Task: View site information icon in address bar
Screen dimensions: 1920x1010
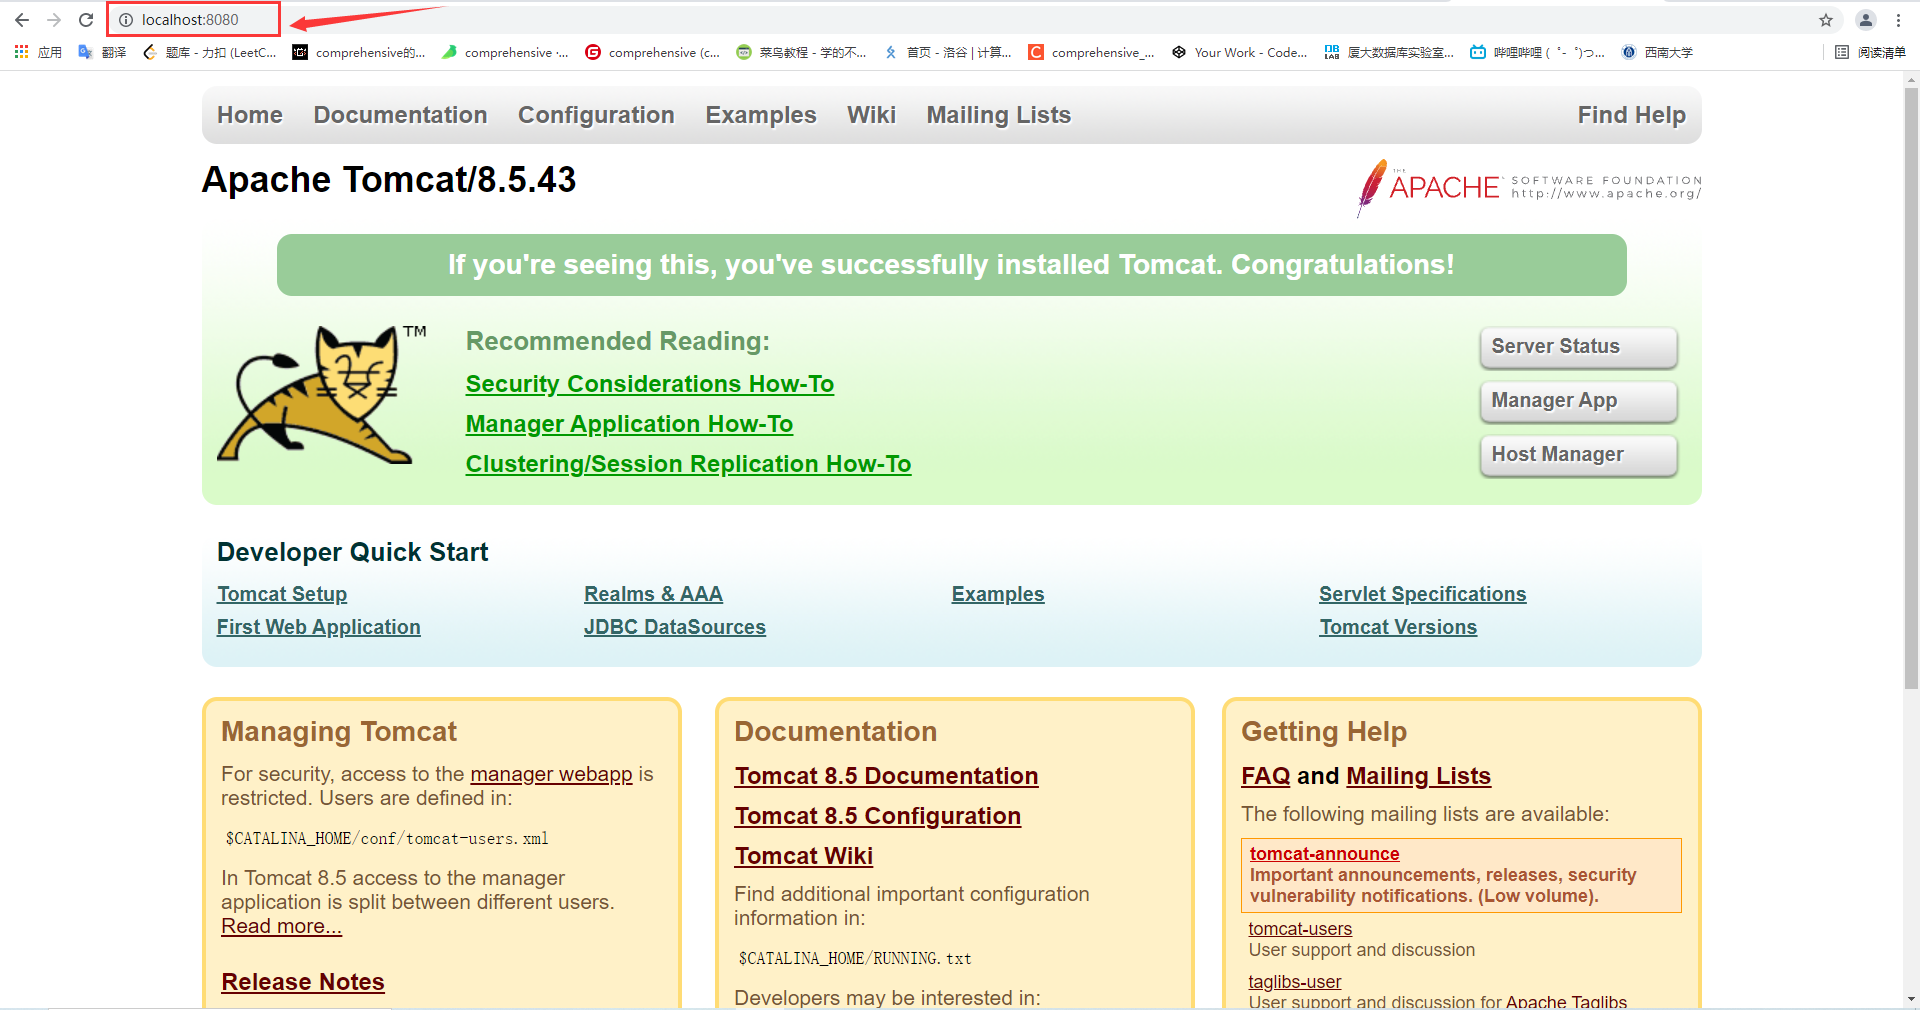Action: pos(126,20)
